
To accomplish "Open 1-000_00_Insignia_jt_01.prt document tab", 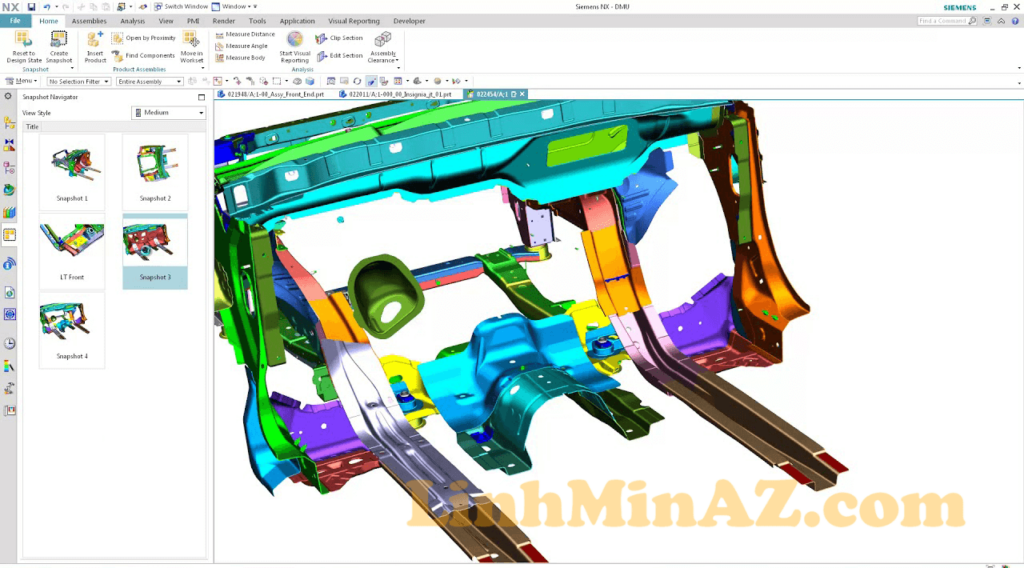I will tap(396, 94).
